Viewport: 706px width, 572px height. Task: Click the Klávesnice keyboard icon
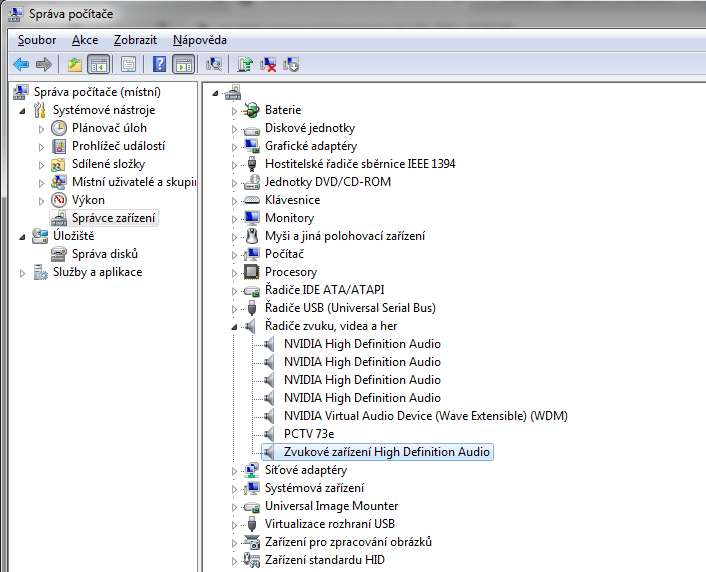click(x=251, y=200)
